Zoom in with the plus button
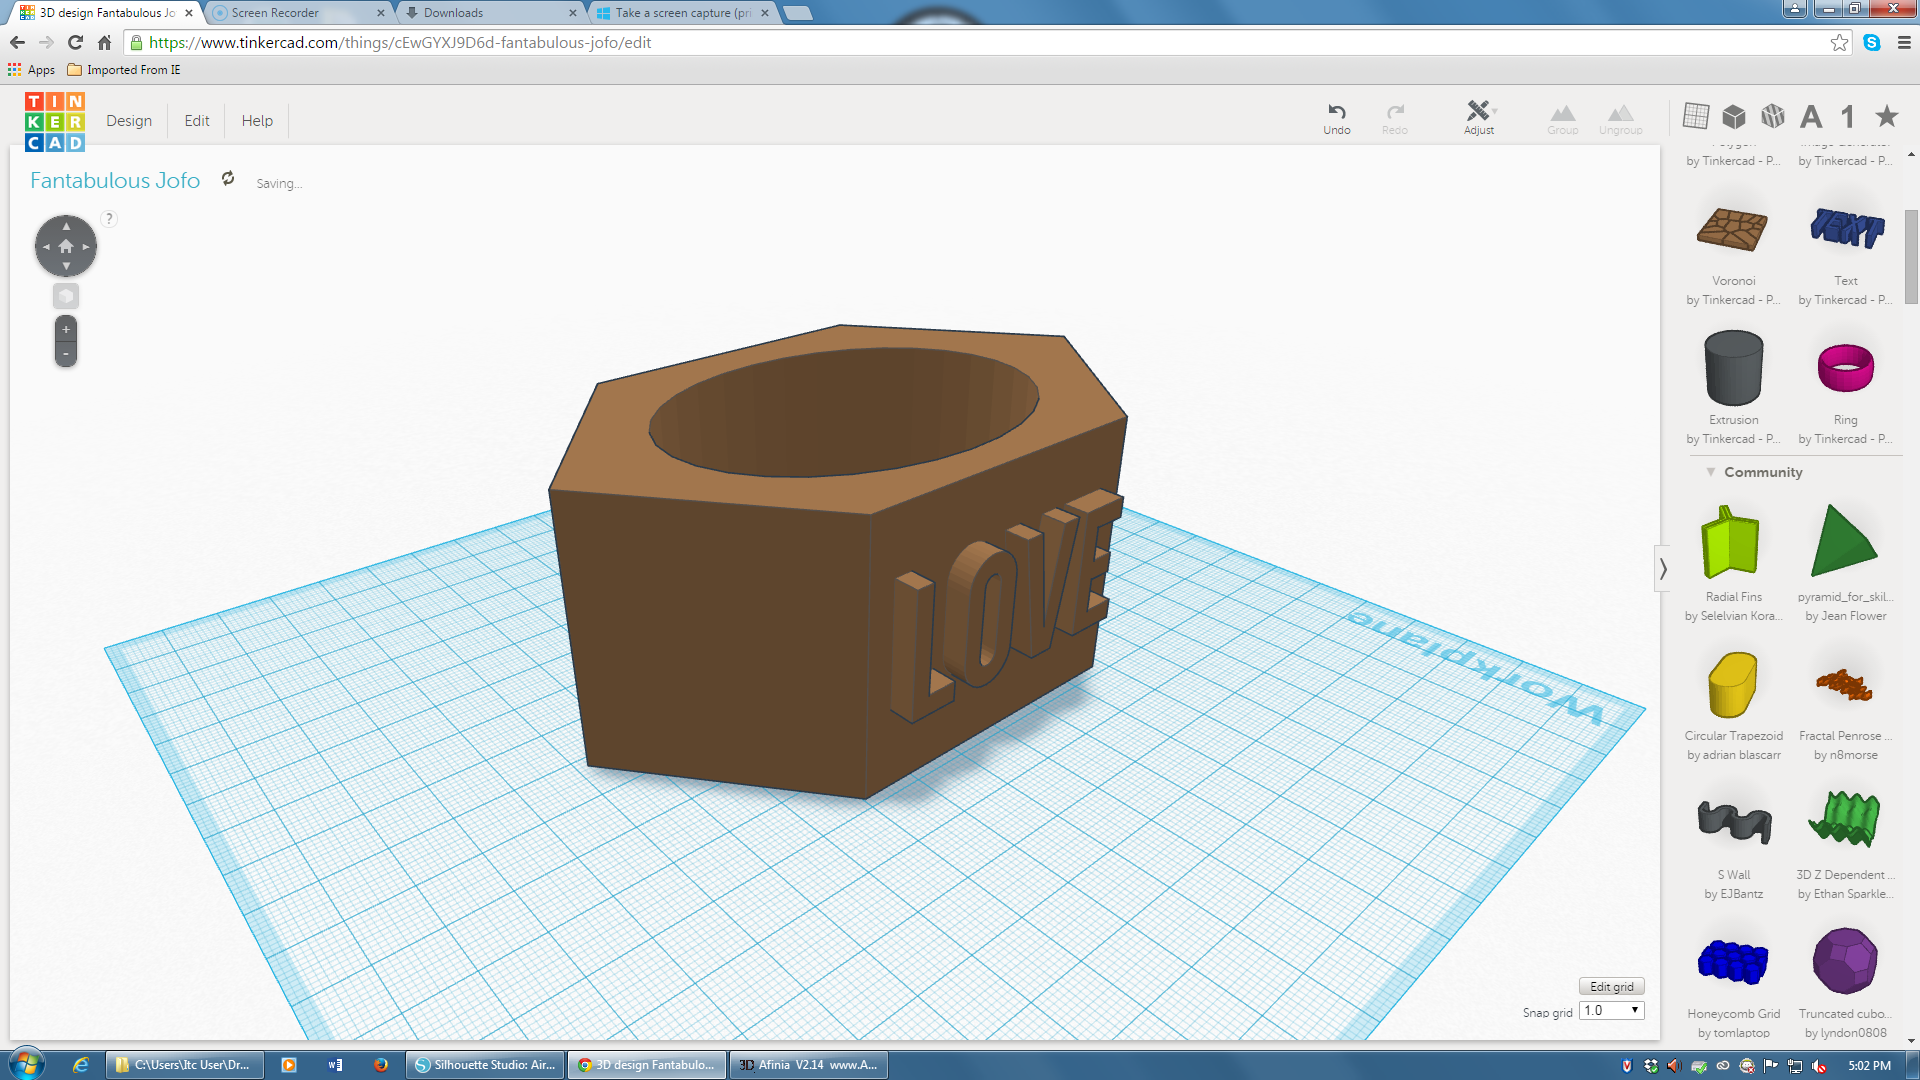The width and height of the screenshot is (1920, 1080). point(66,329)
